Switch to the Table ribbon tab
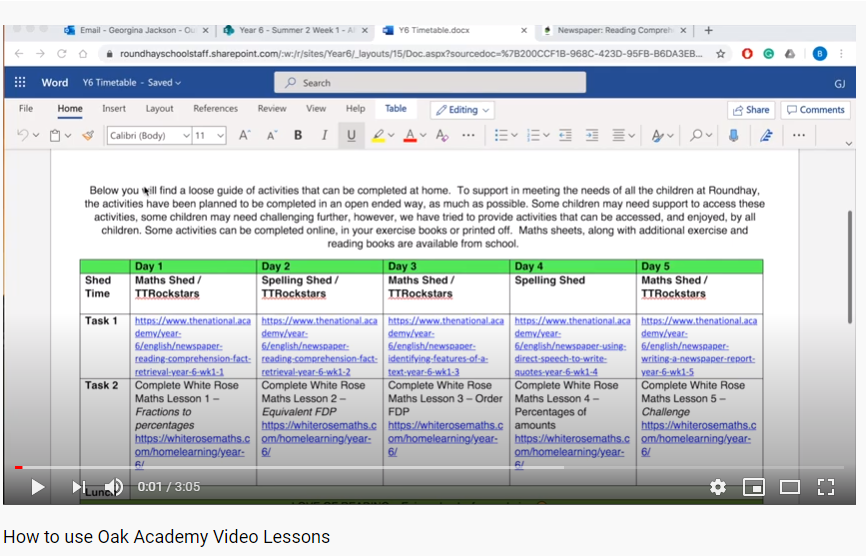 tap(395, 109)
